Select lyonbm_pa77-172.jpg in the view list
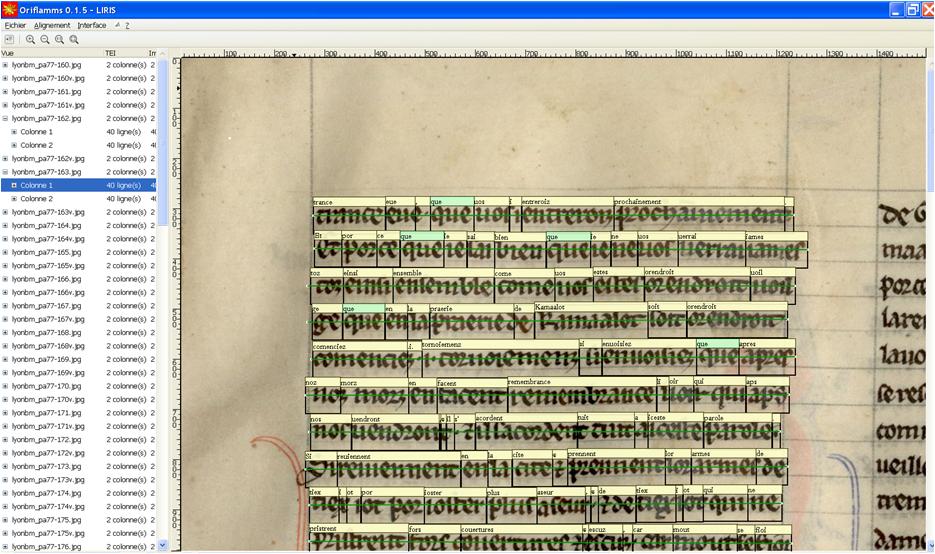This screenshot has height=554, width=935. tap(47, 440)
